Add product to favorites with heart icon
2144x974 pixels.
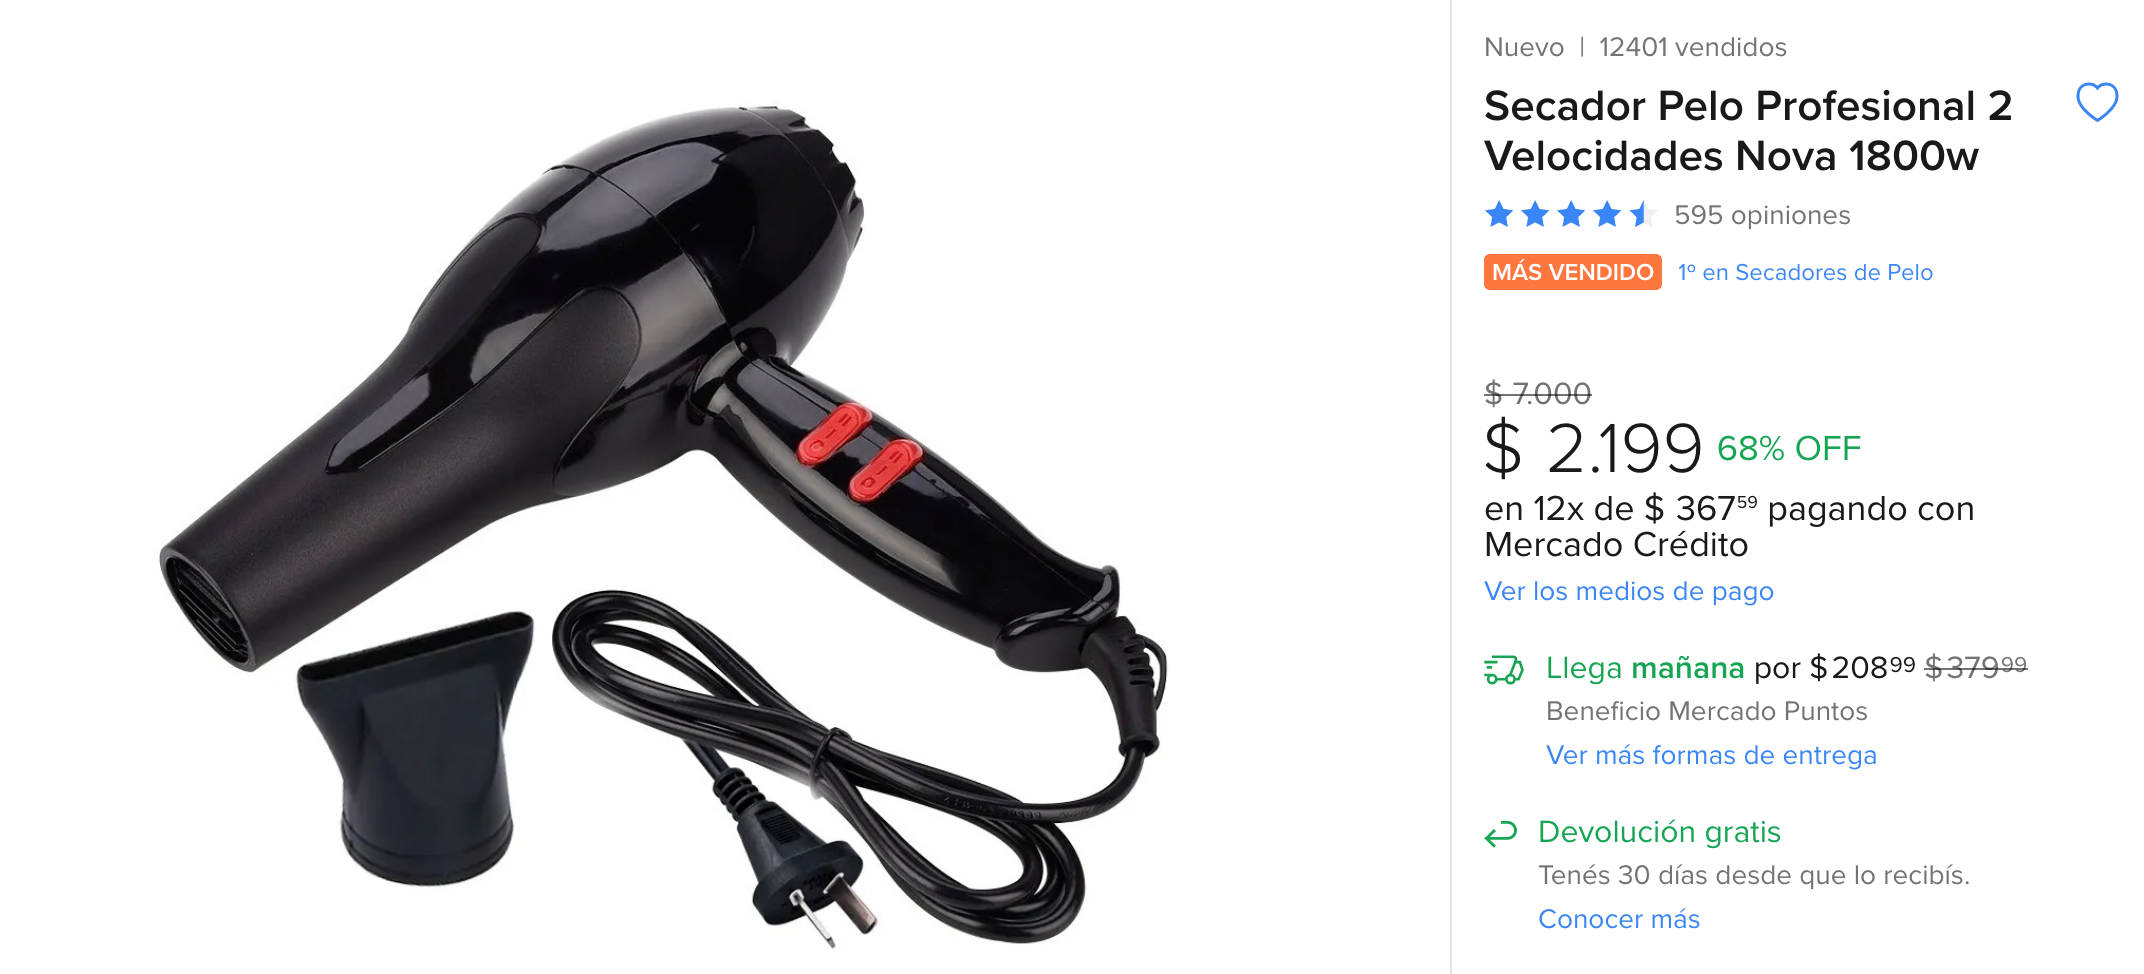(2097, 102)
